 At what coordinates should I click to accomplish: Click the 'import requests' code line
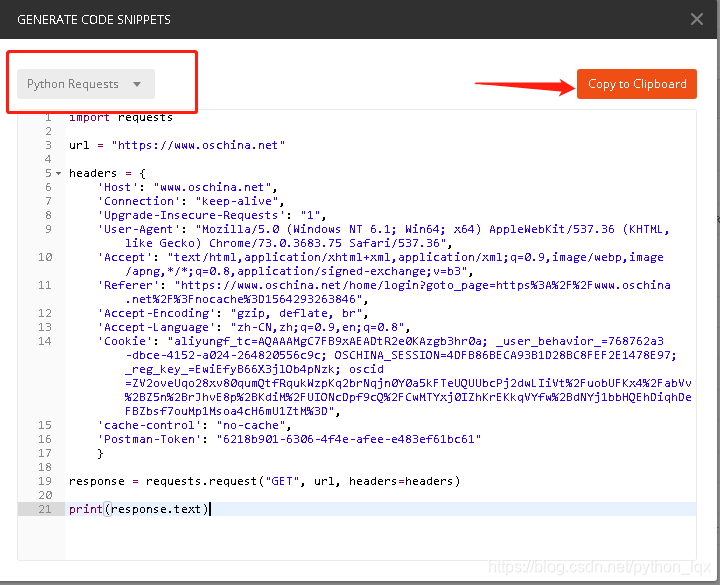pyautogui.click(x=121, y=118)
